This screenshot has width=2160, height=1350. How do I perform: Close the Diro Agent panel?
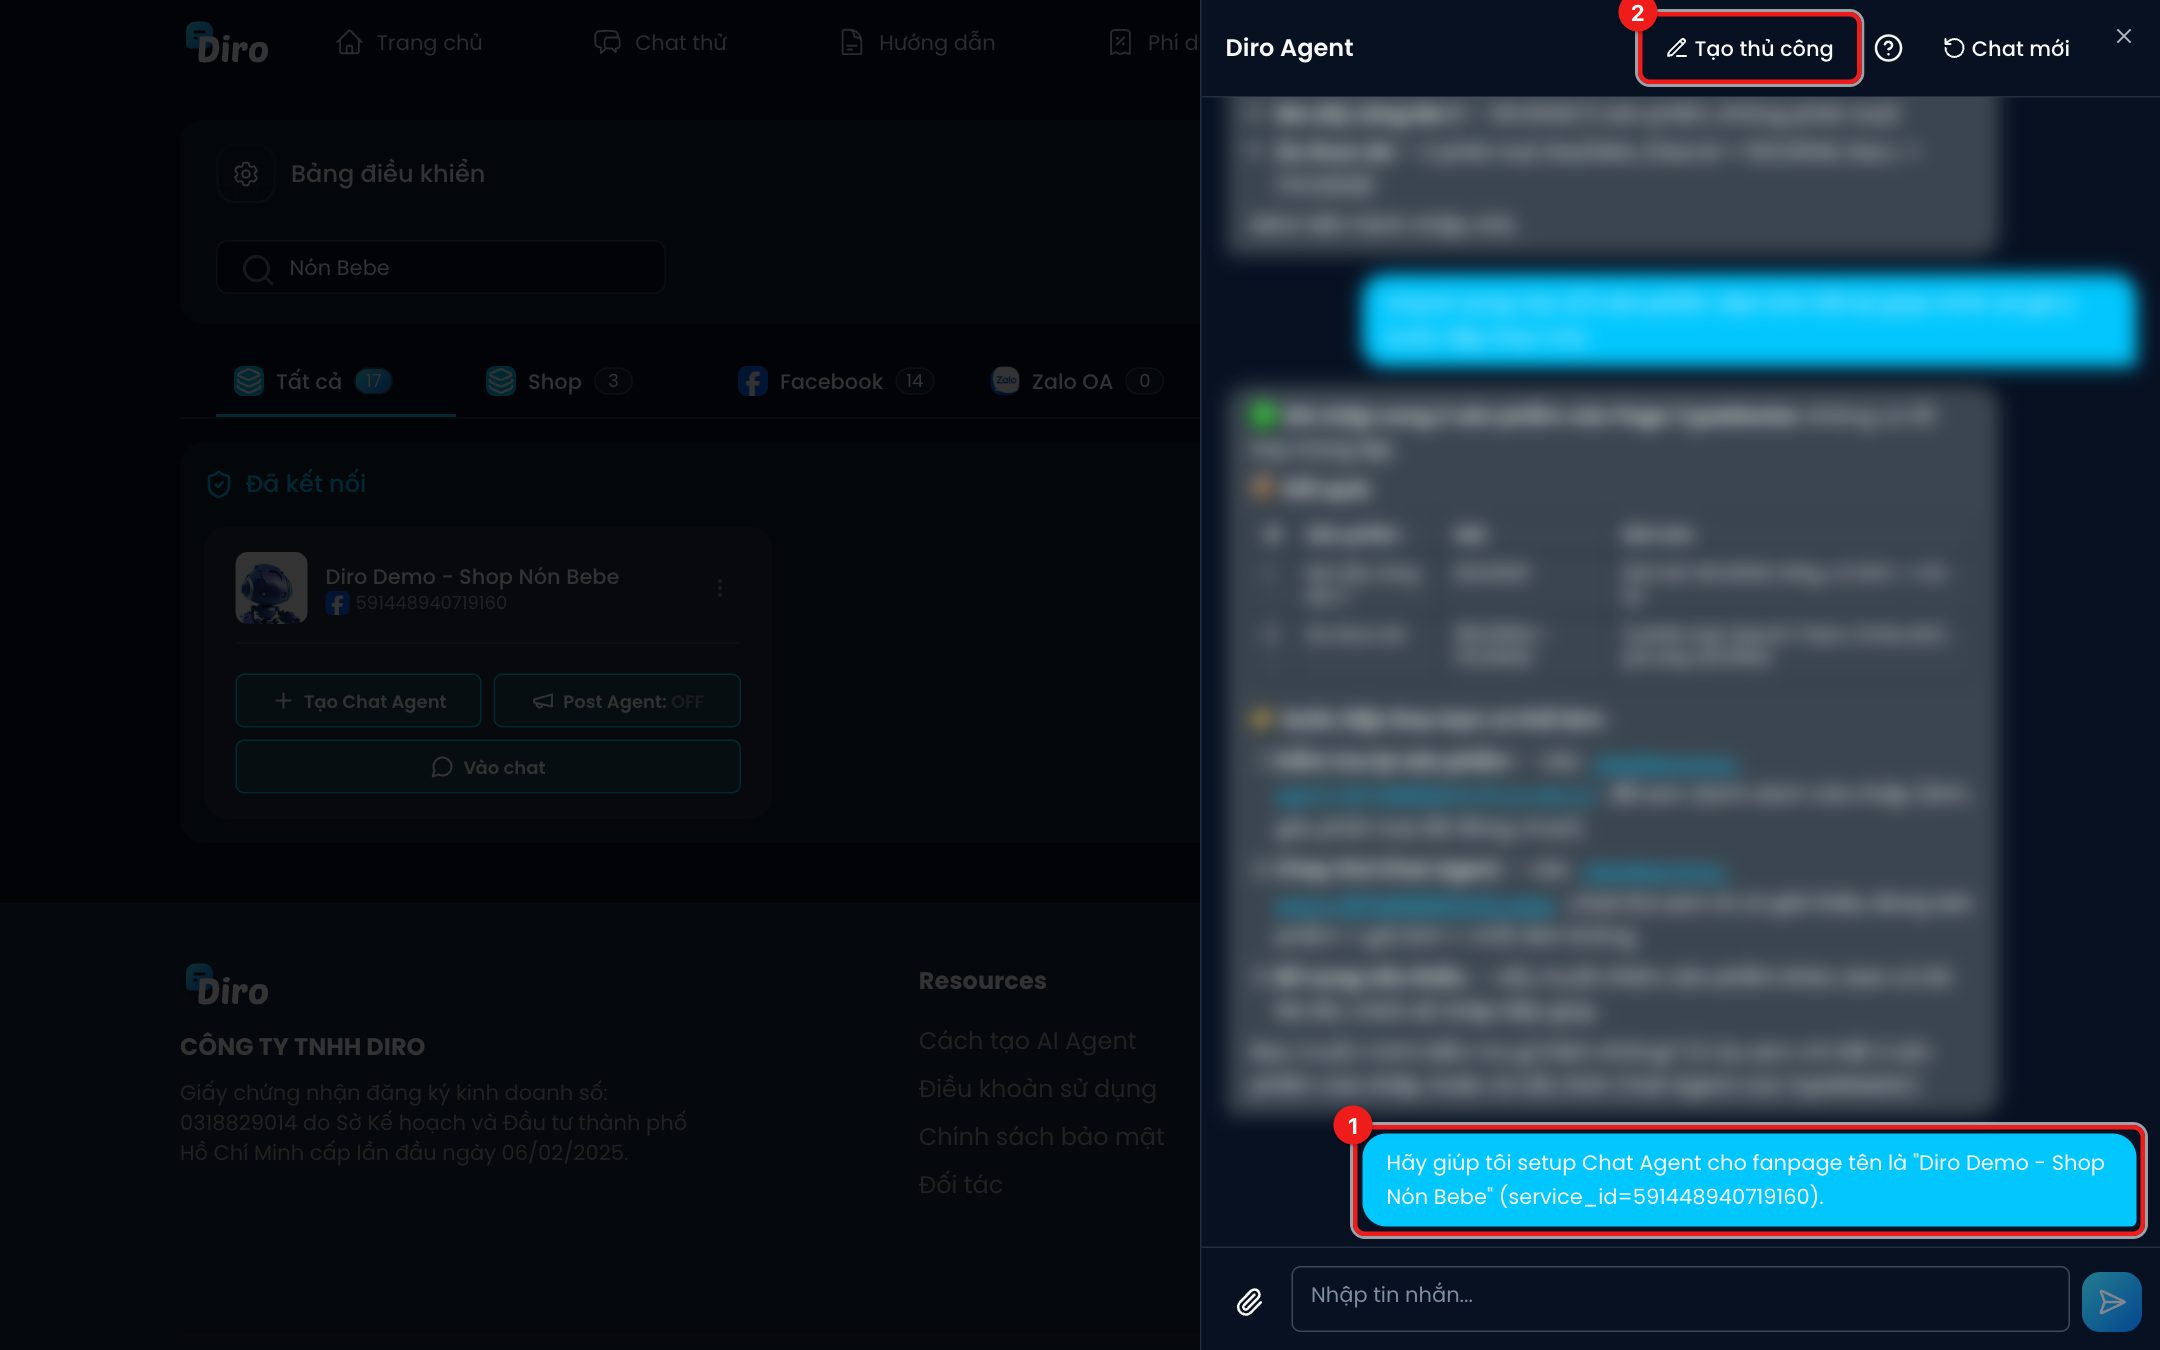click(x=2124, y=36)
